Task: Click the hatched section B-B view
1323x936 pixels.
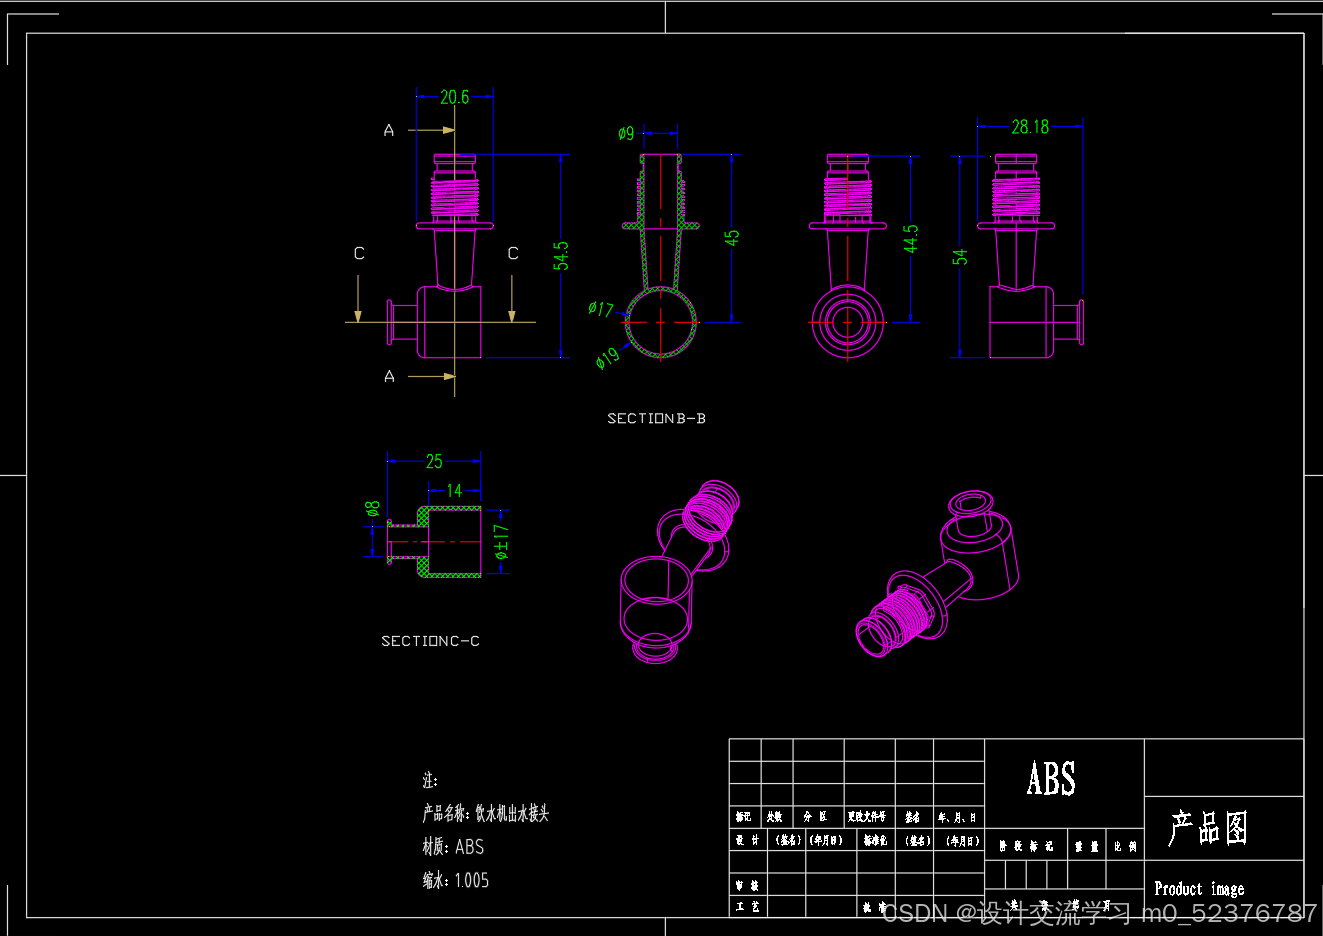Action: coord(660,256)
